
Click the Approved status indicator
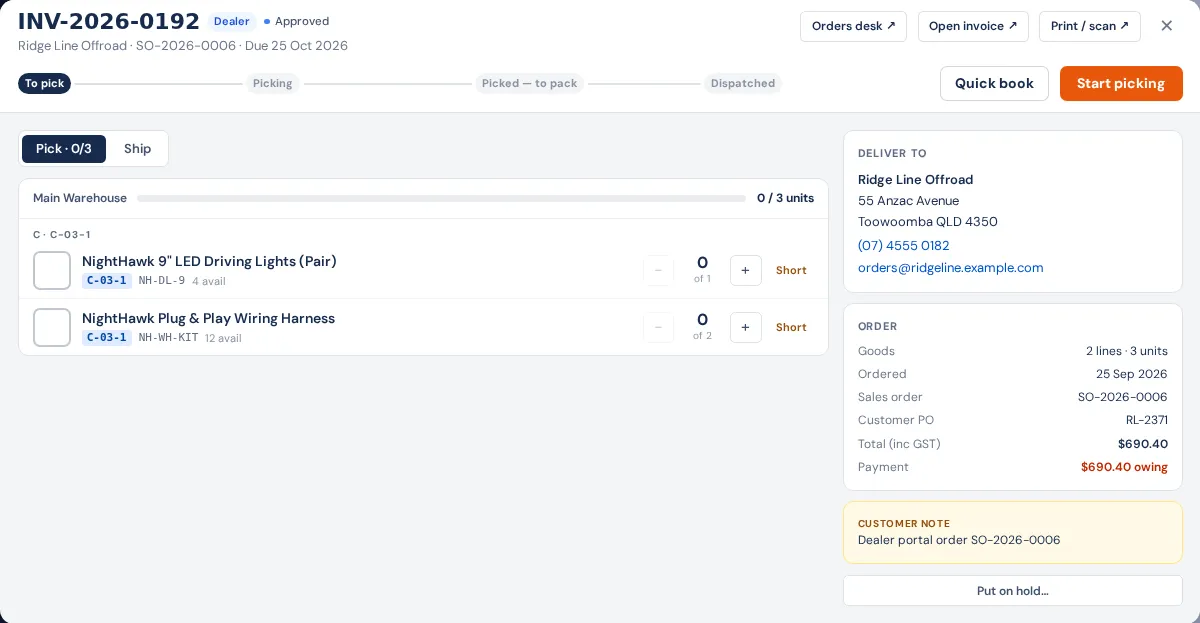pos(296,21)
